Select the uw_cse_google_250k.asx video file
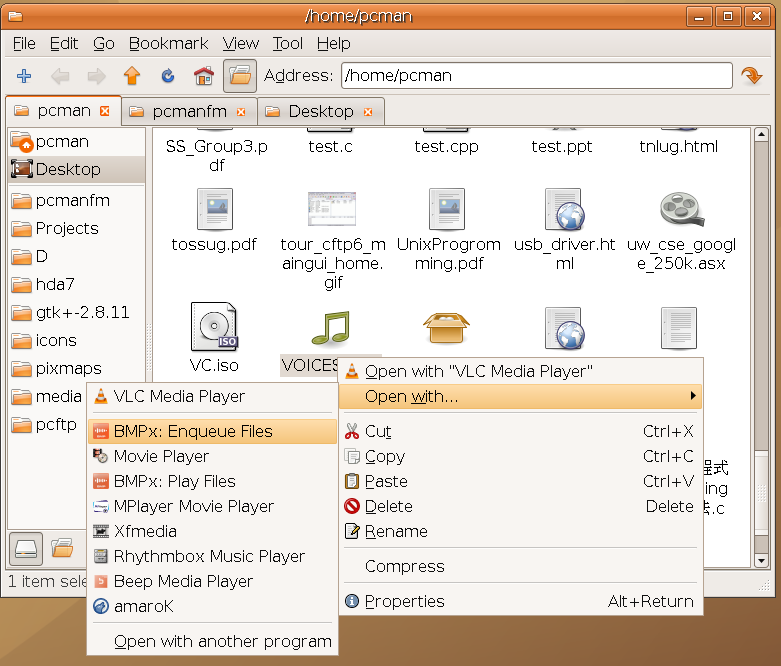This screenshot has height=666, width=781. coord(681,213)
